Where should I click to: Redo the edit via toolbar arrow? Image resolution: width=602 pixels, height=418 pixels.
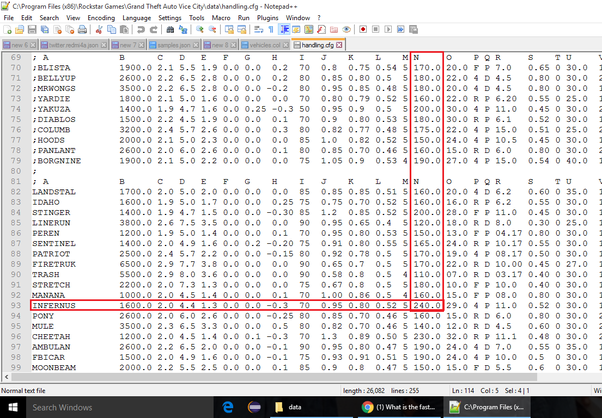[153, 30]
